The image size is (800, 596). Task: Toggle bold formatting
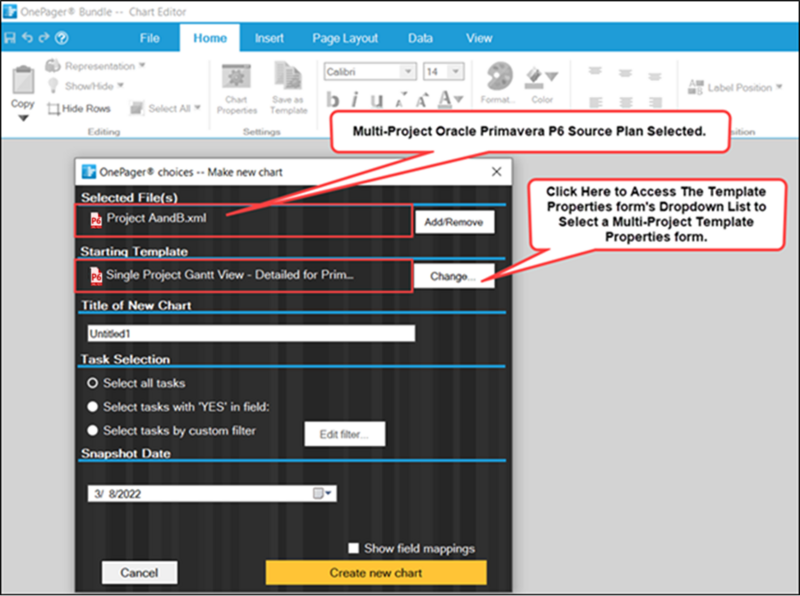(333, 100)
